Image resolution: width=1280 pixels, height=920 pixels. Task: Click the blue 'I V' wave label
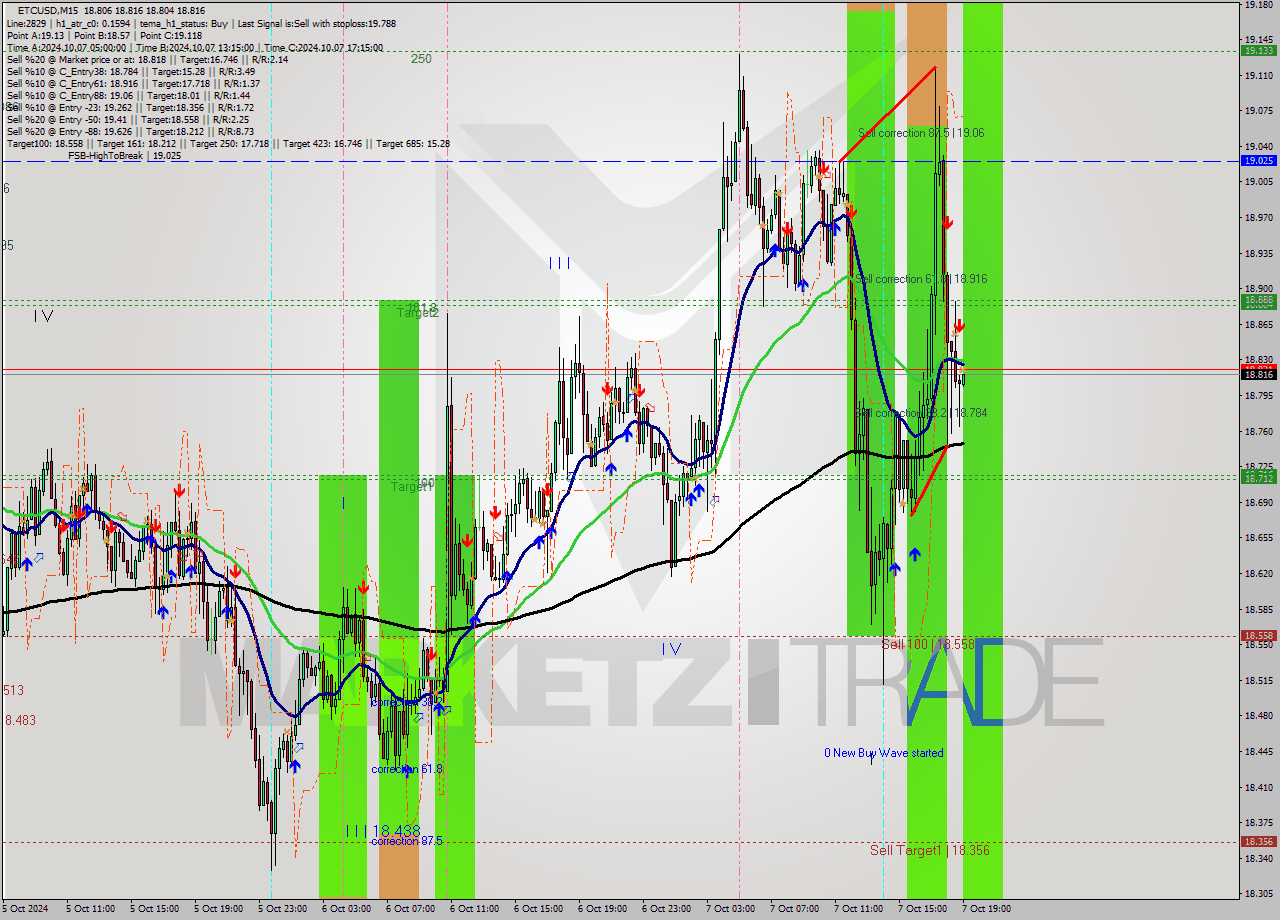(671, 649)
